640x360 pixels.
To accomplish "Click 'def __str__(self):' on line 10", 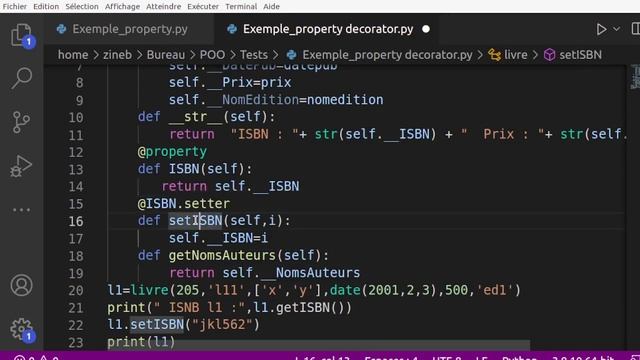I will pos(207,117).
